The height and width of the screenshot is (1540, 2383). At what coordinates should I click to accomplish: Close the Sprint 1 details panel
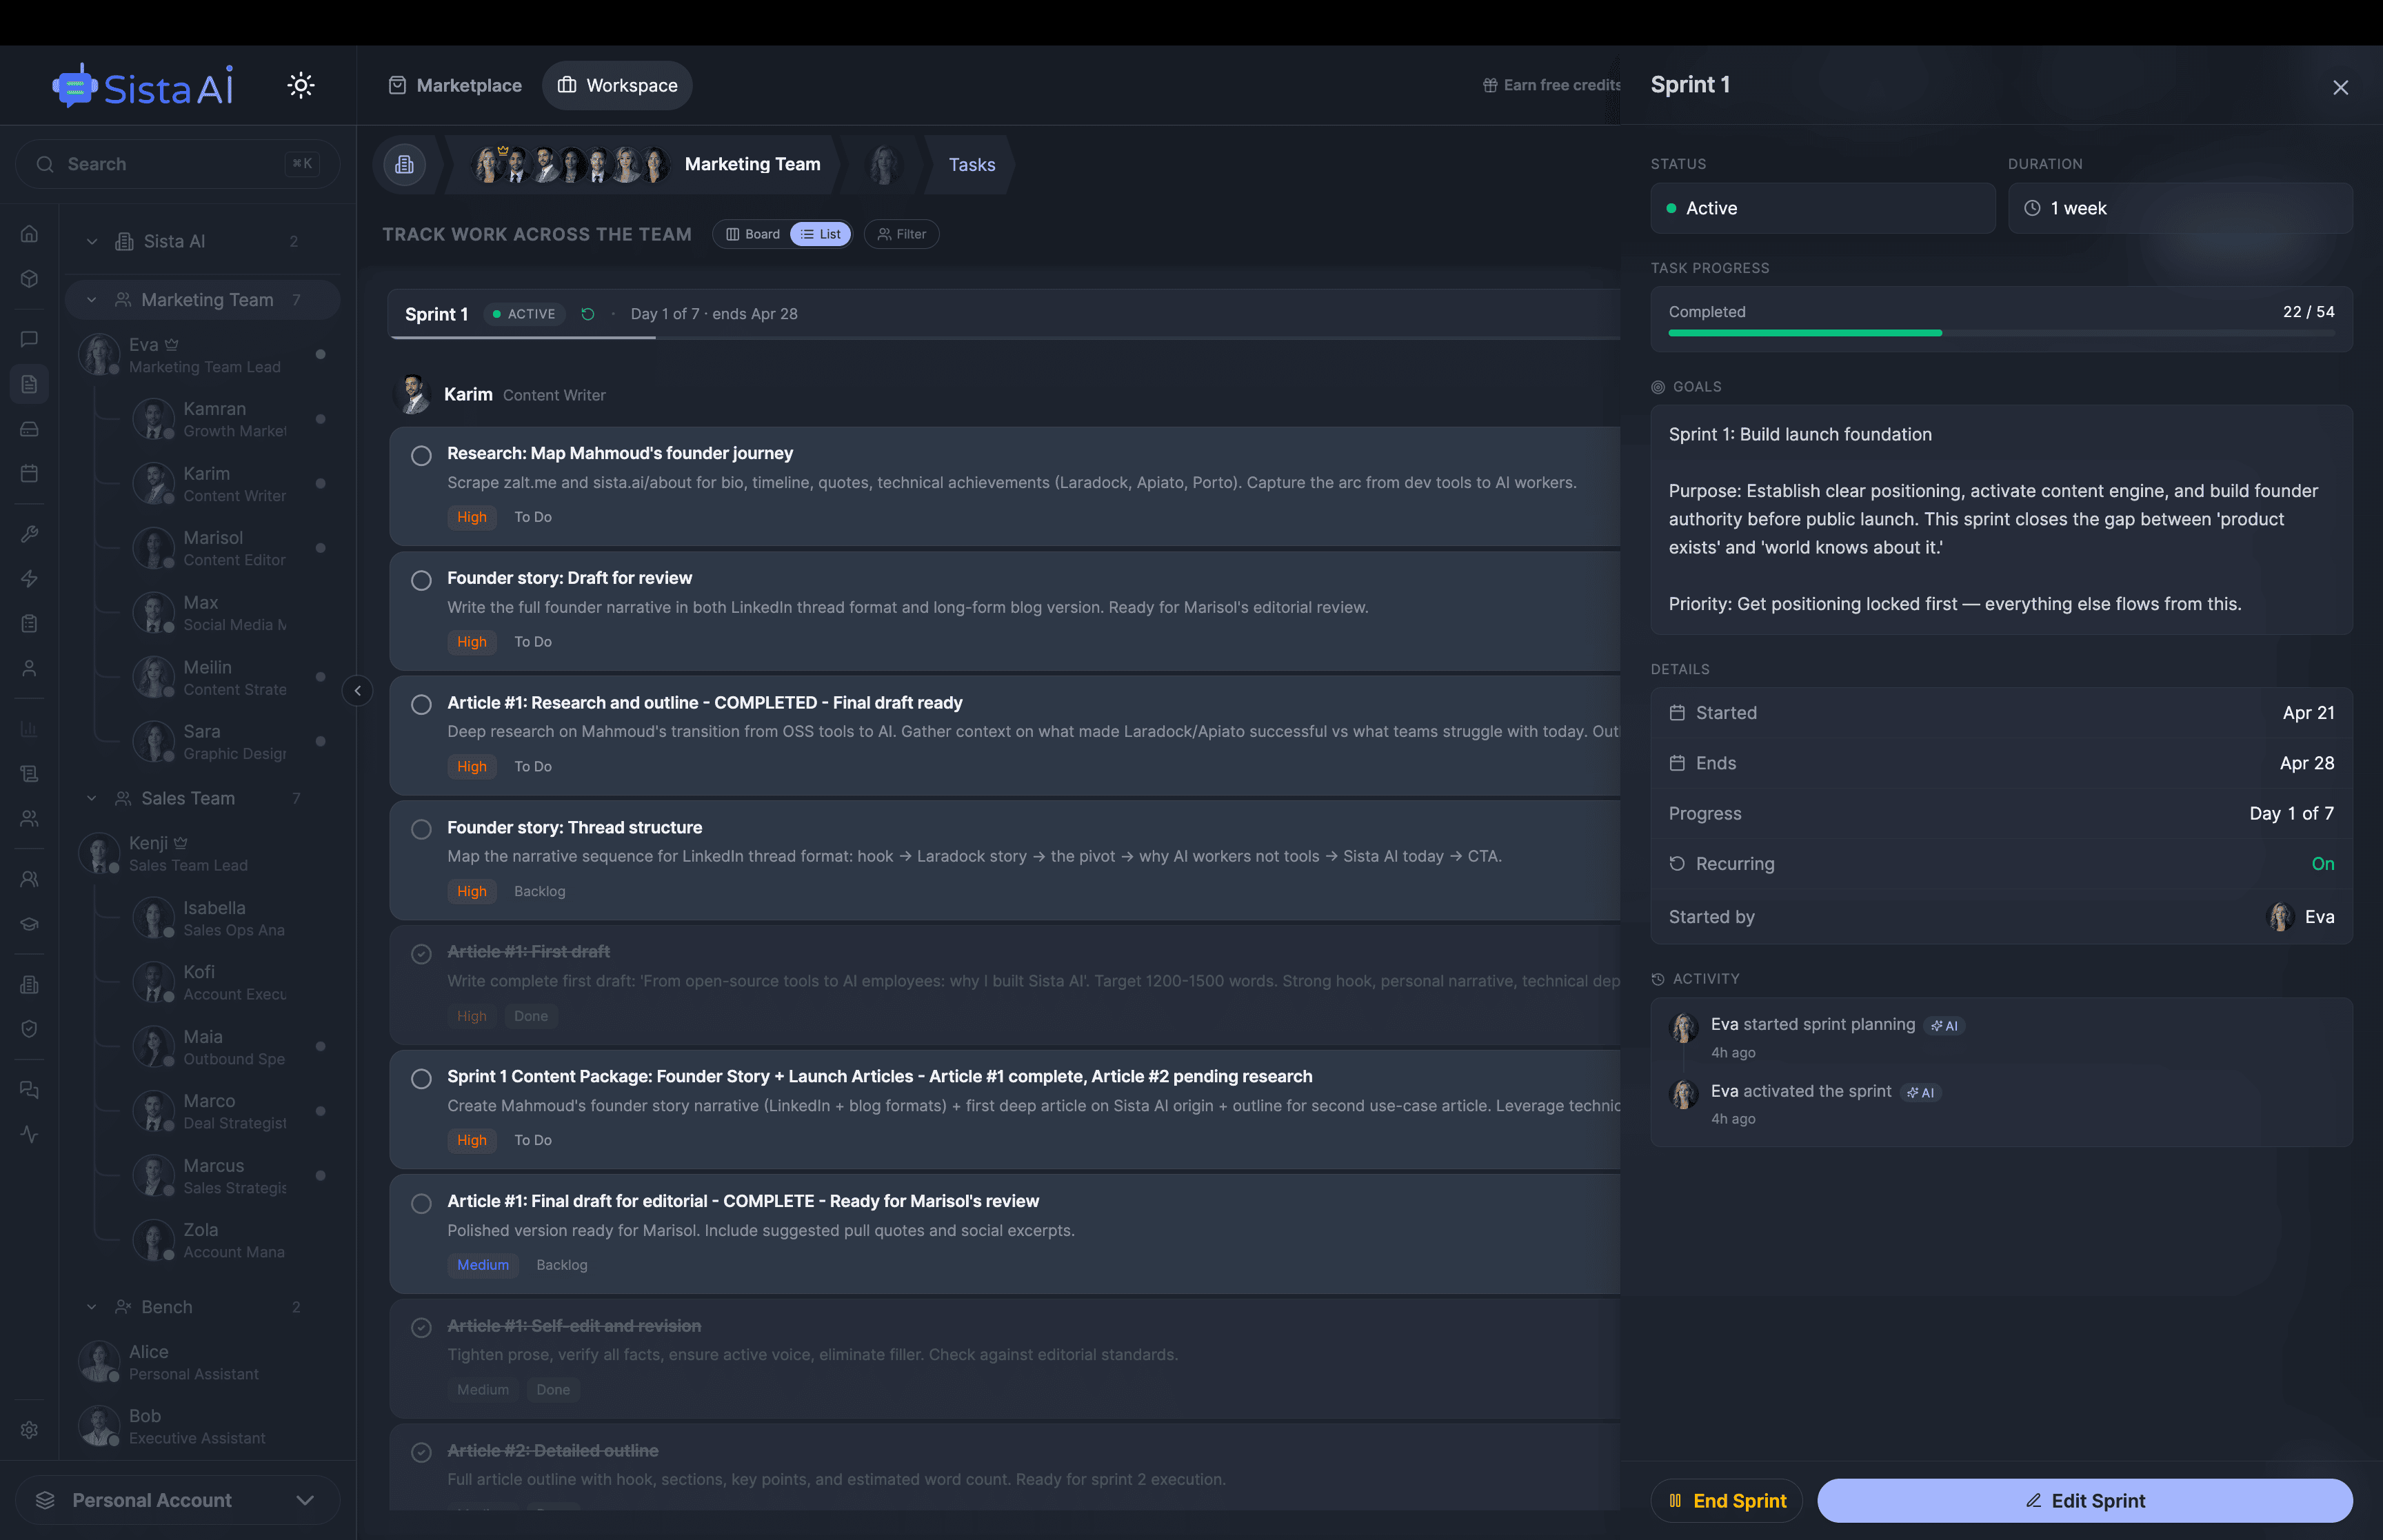(x=2340, y=88)
